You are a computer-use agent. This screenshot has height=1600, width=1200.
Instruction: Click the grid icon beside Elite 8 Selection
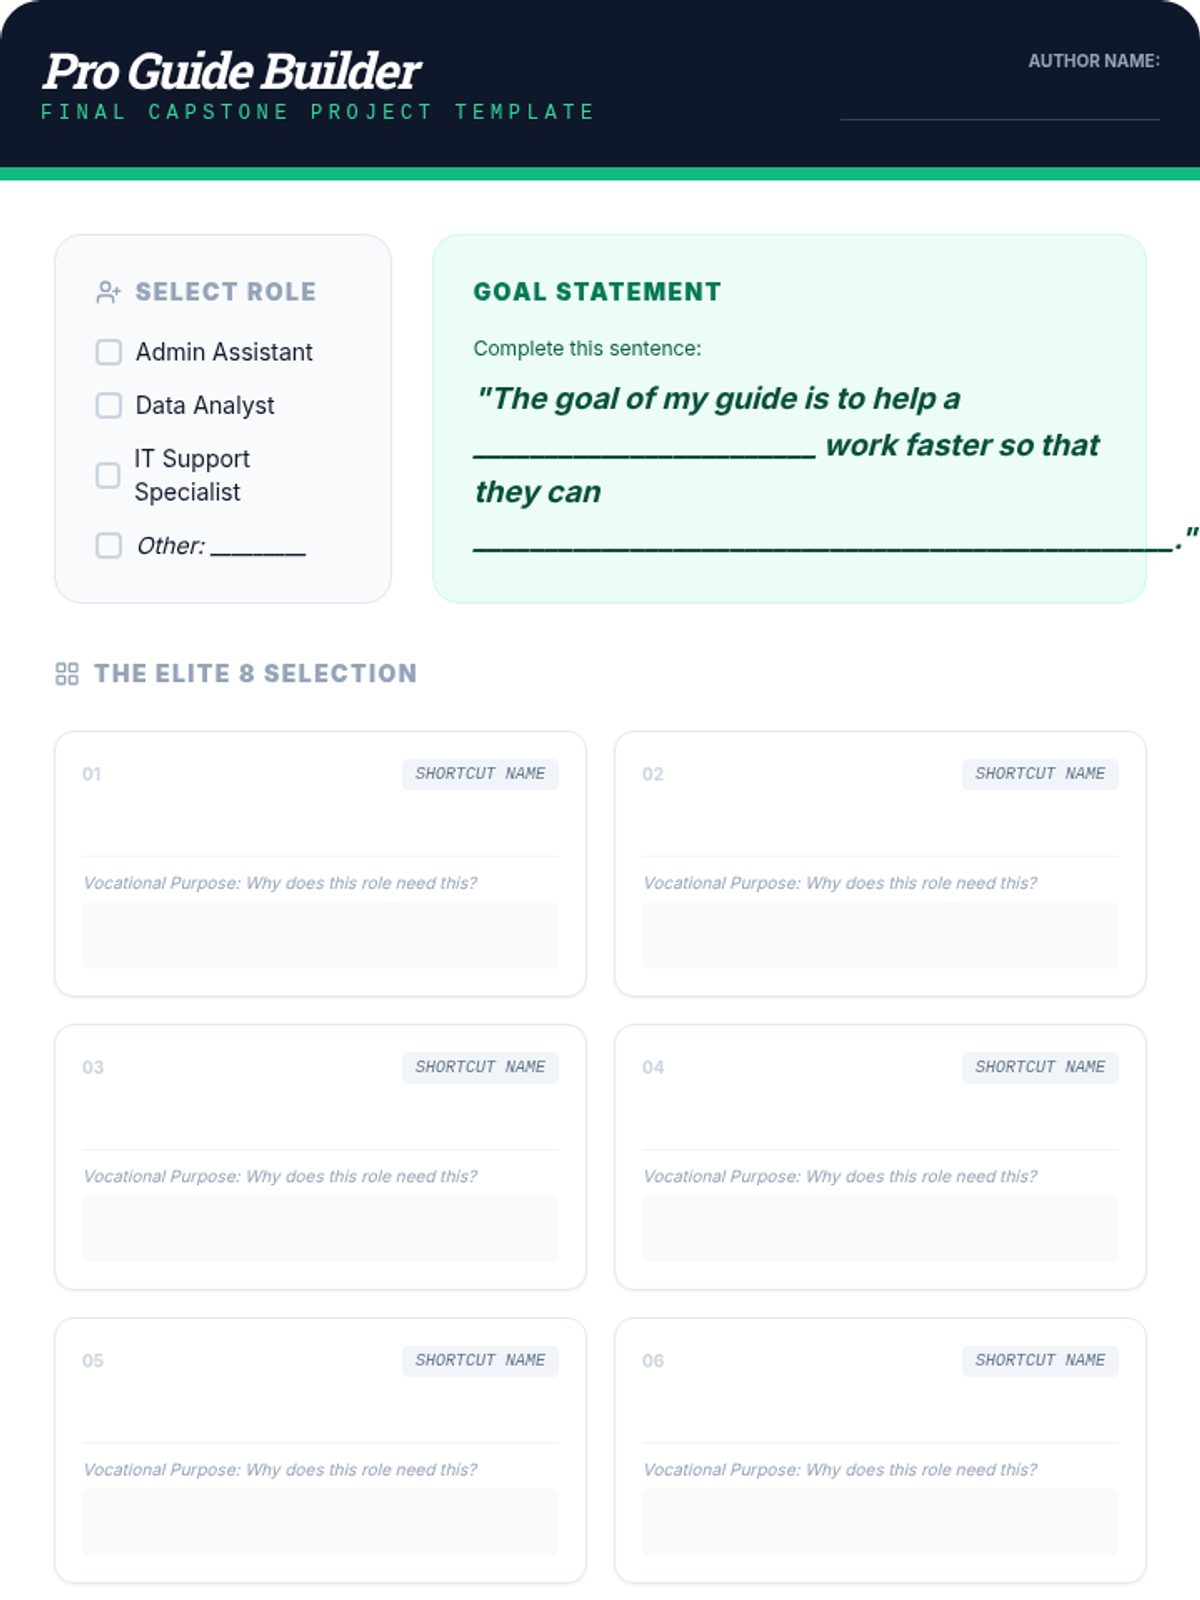point(67,674)
